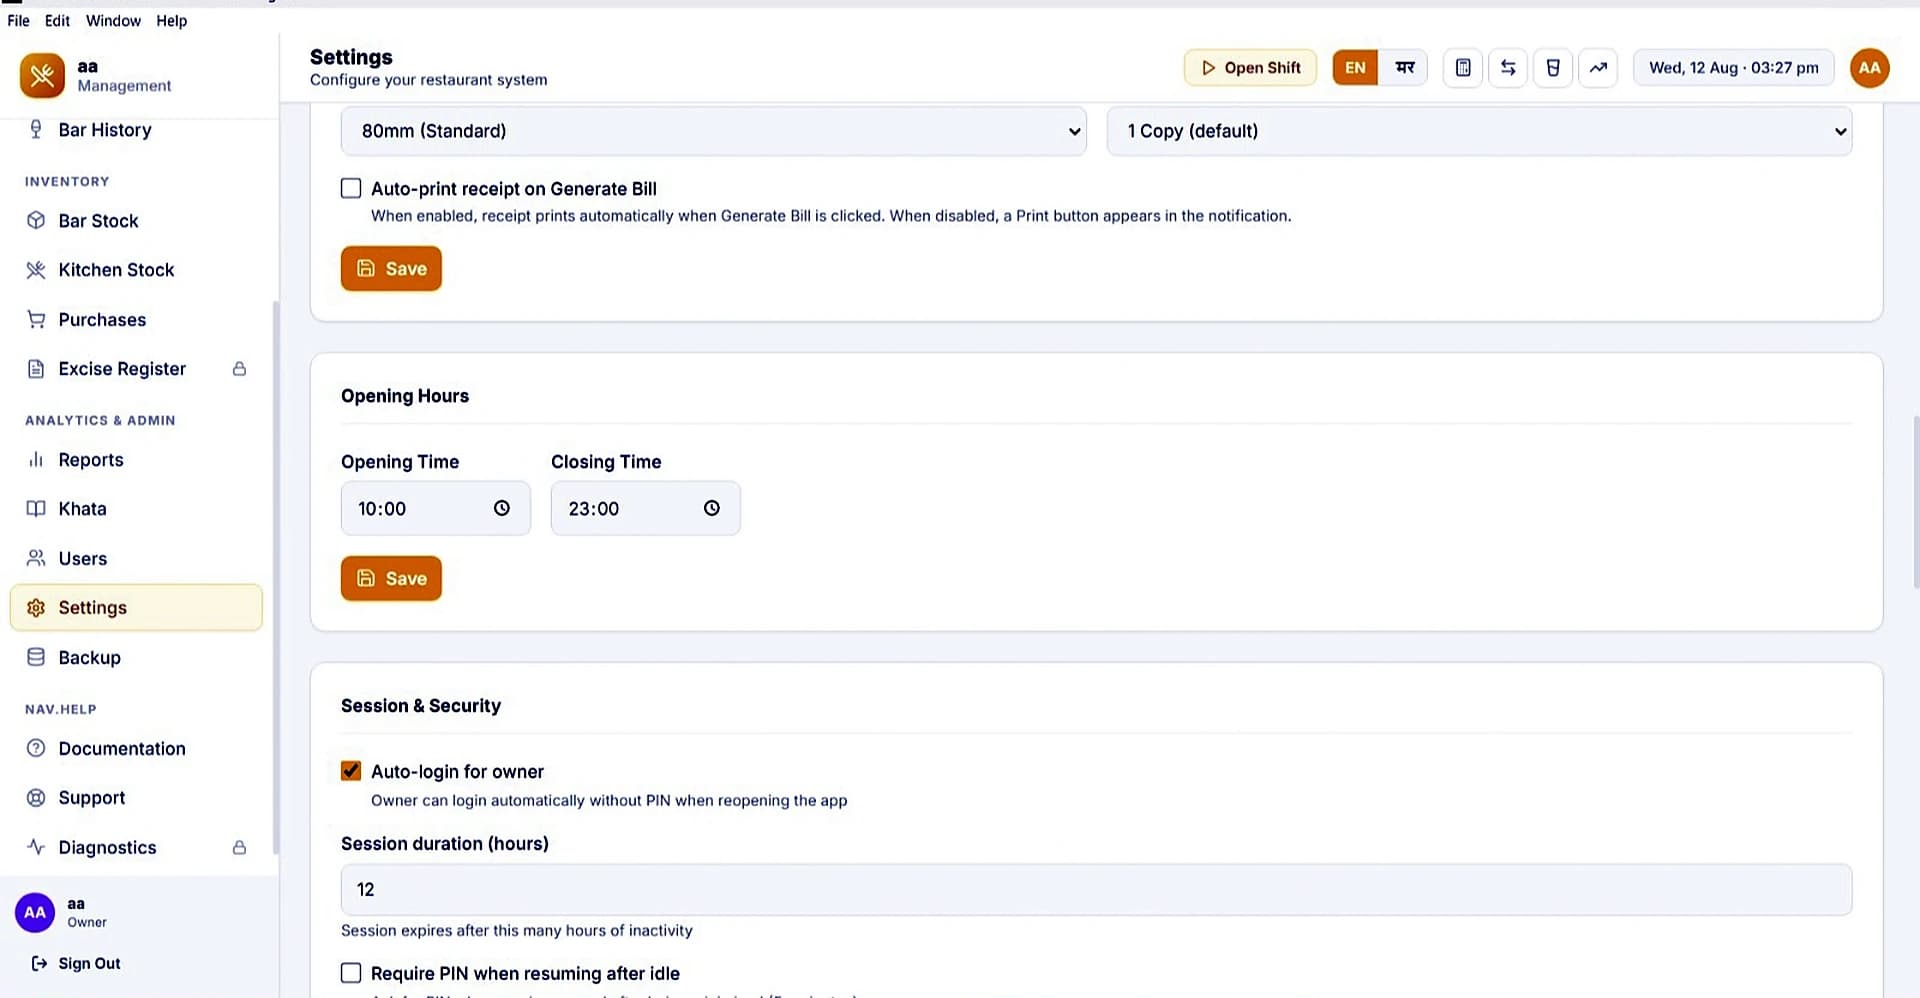Screen dimensions: 1920x998
Task: Open the Edit menu
Action: tap(57, 20)
